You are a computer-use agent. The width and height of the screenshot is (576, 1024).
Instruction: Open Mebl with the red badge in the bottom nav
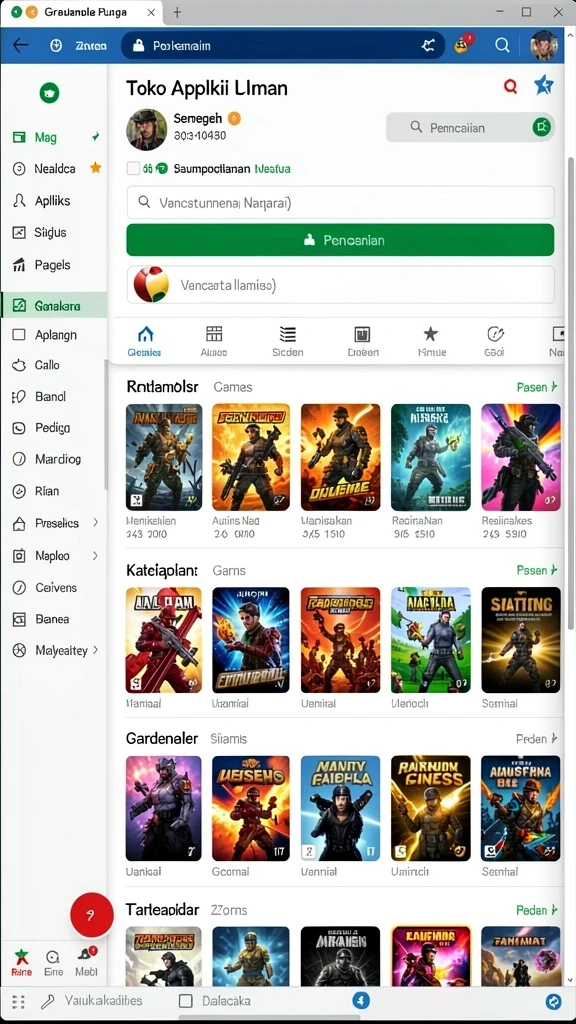[87, 962]
